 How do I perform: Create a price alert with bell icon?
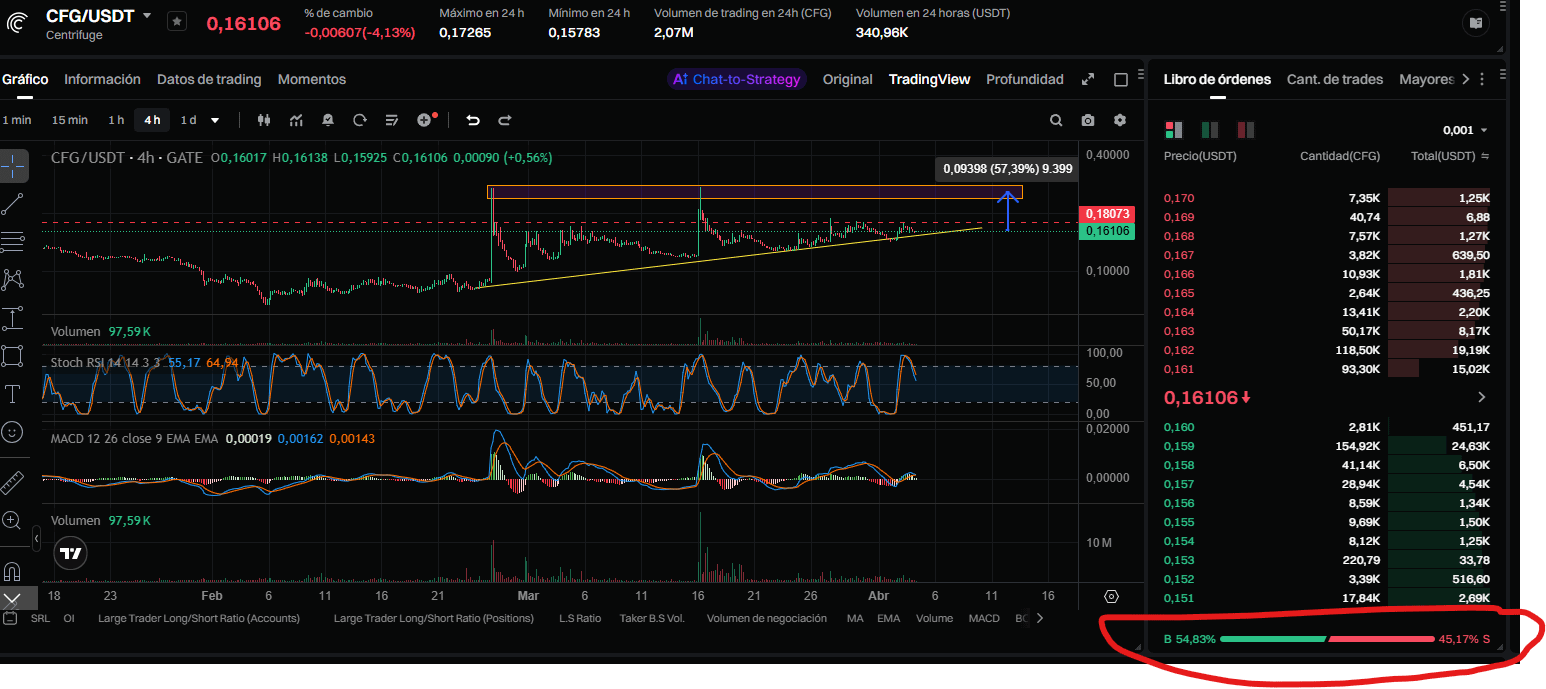tap(328, 120)
